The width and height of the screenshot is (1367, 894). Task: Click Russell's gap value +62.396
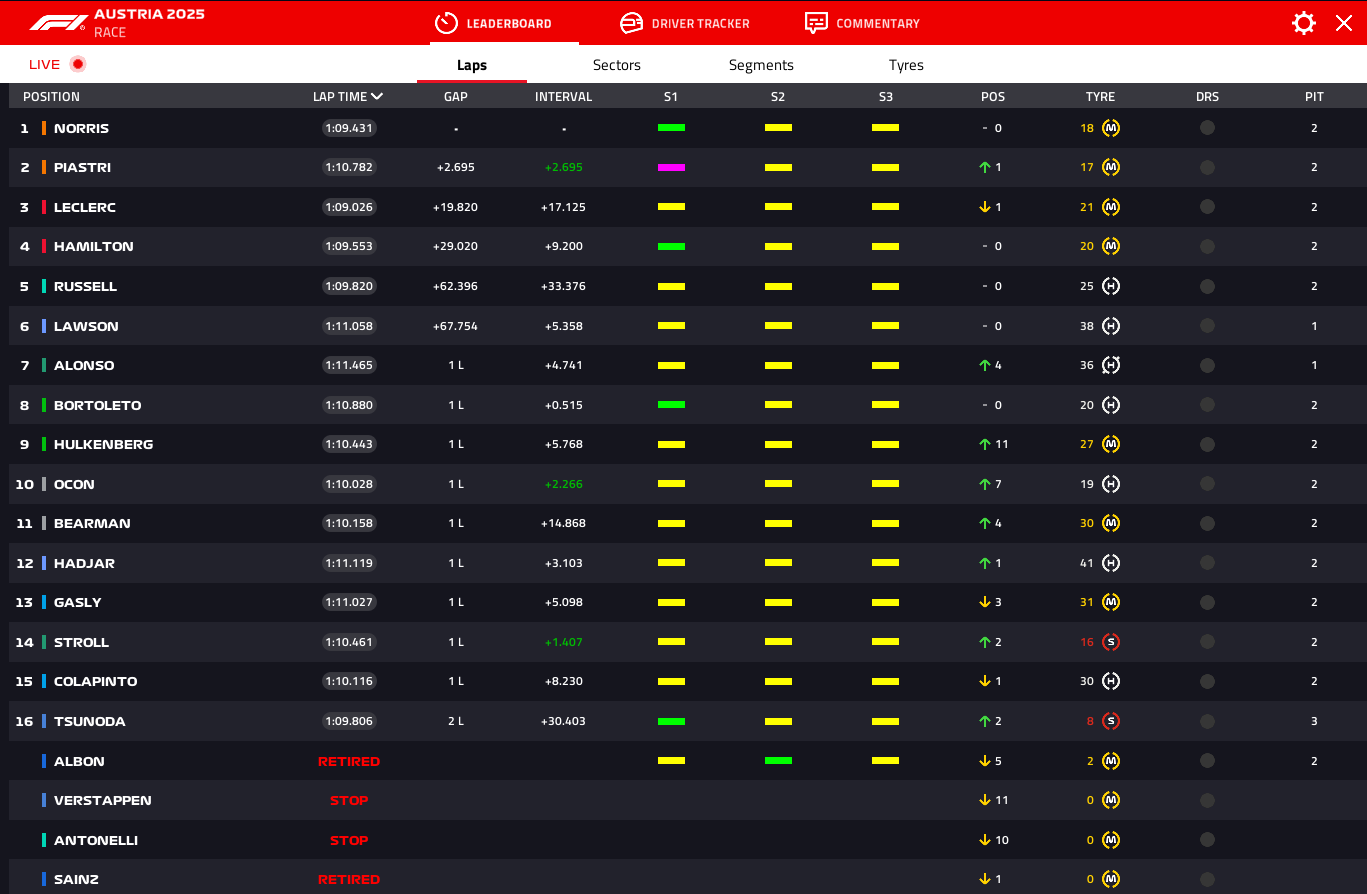coord(456,286)
